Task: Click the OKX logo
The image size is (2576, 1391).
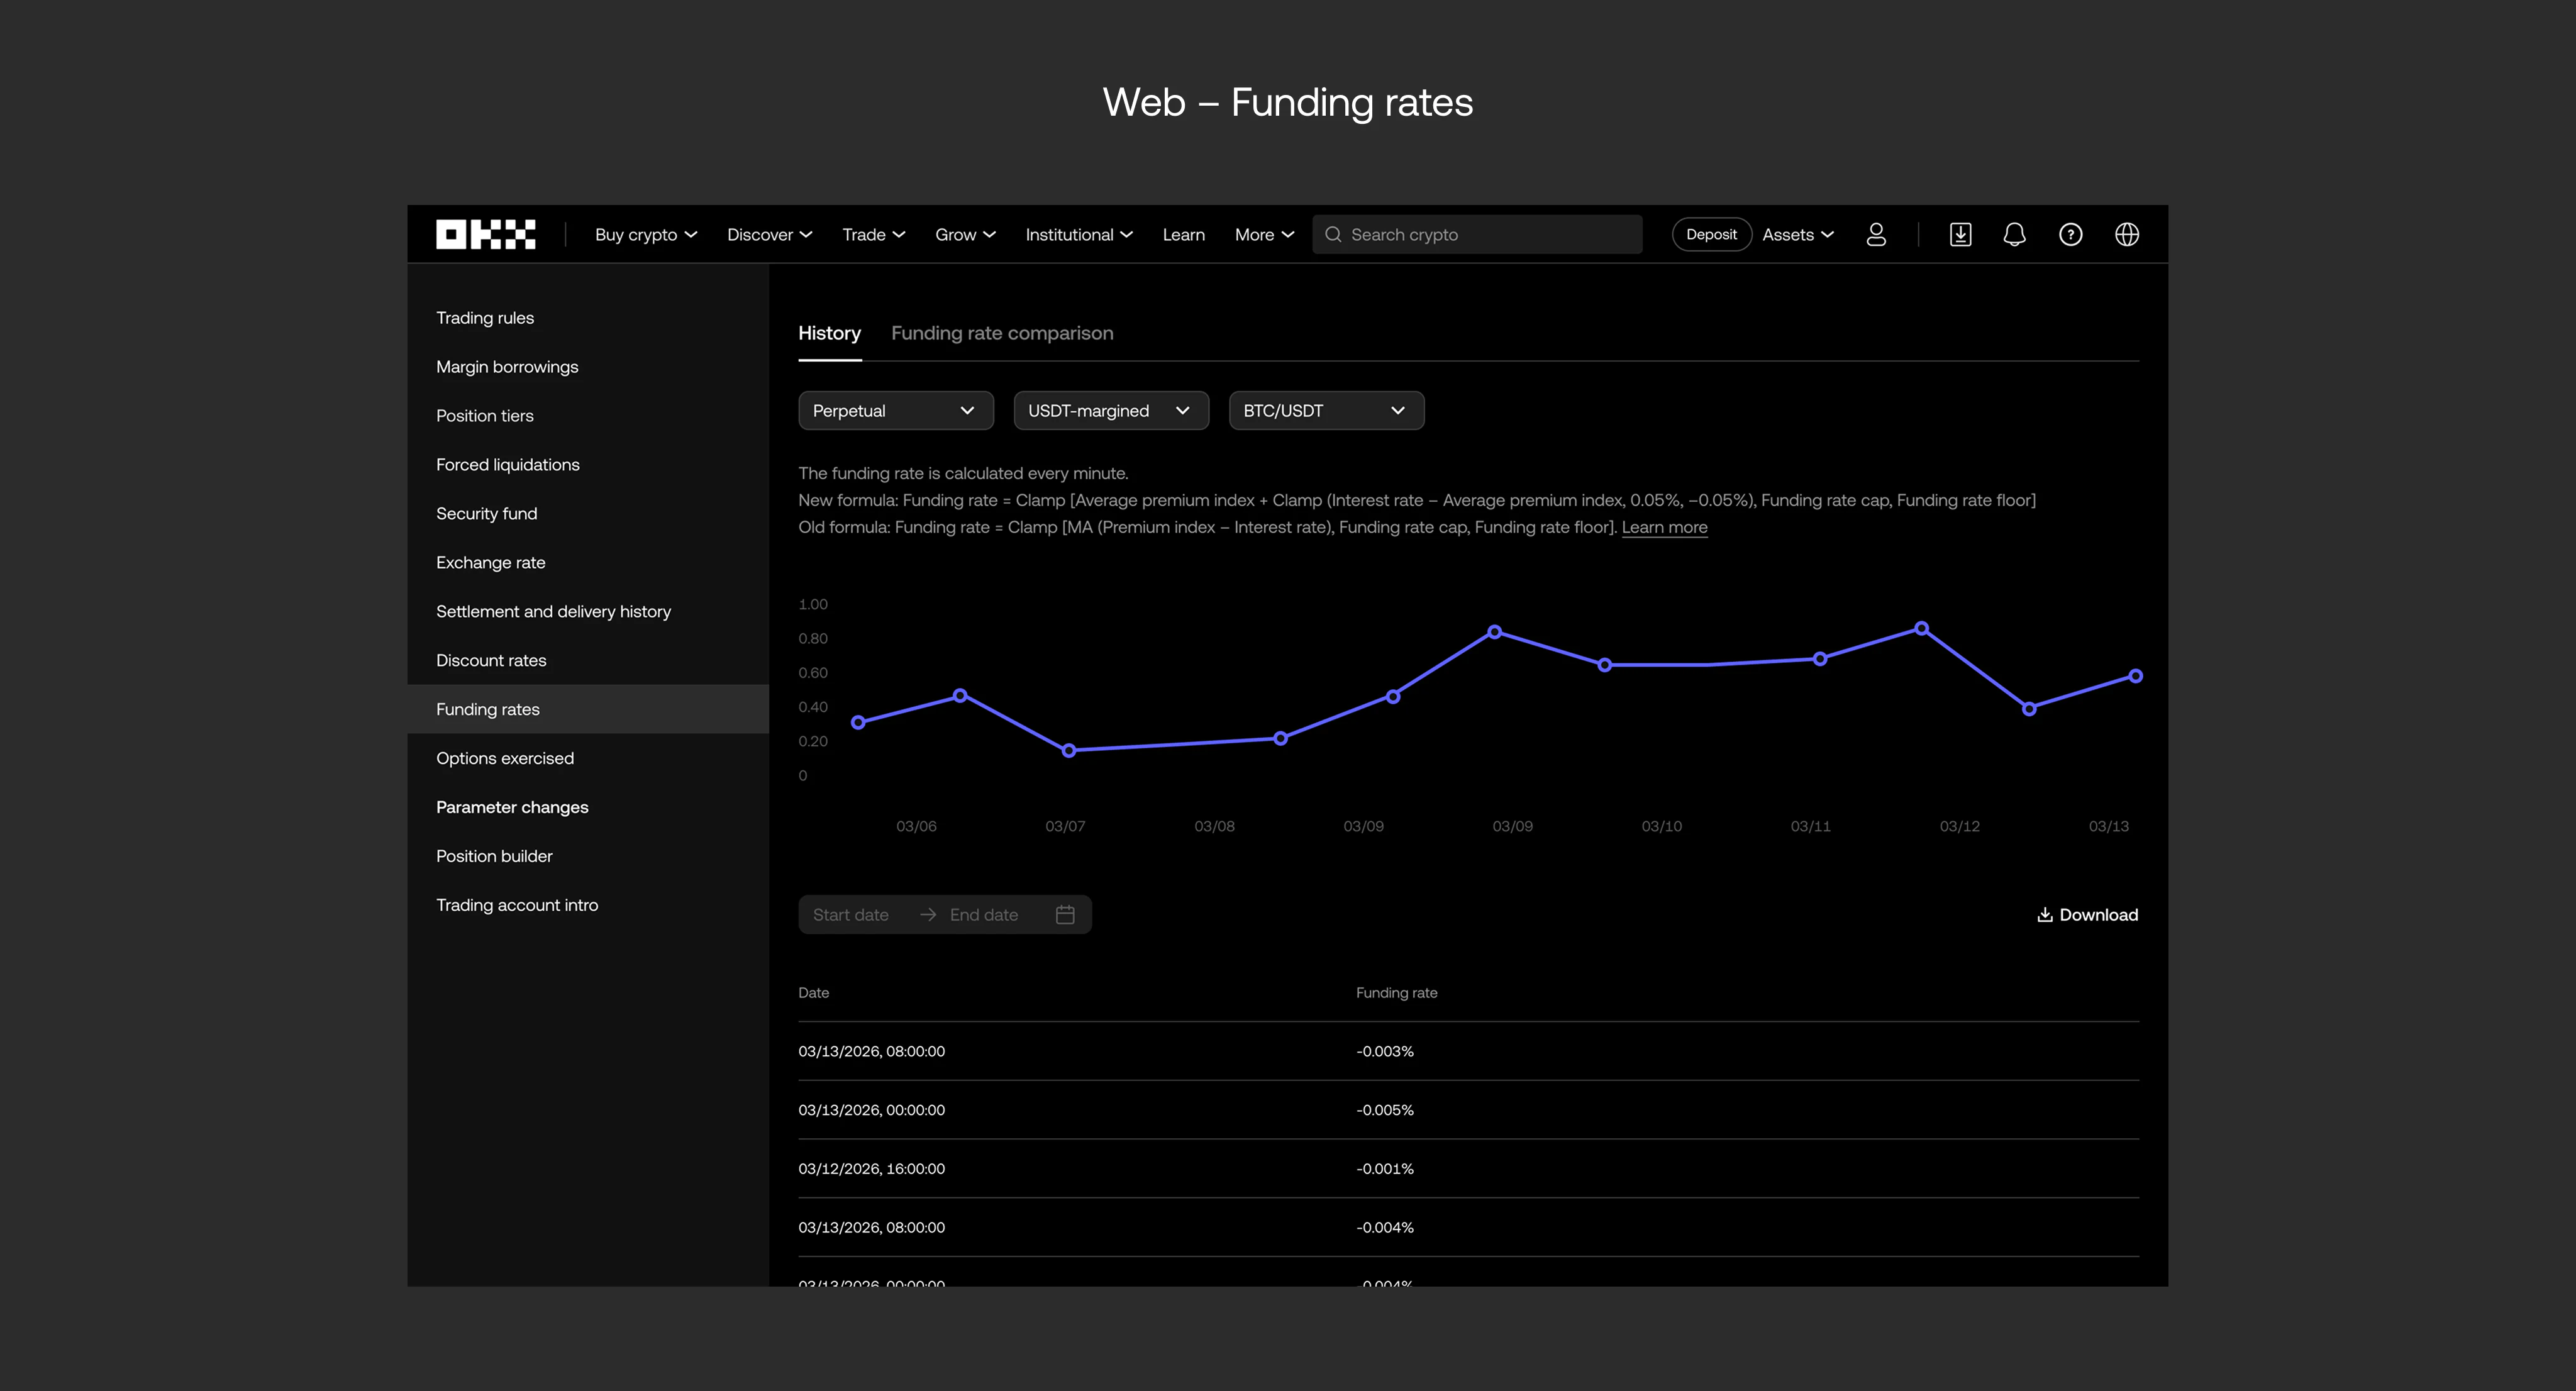Action: point(485,234)
